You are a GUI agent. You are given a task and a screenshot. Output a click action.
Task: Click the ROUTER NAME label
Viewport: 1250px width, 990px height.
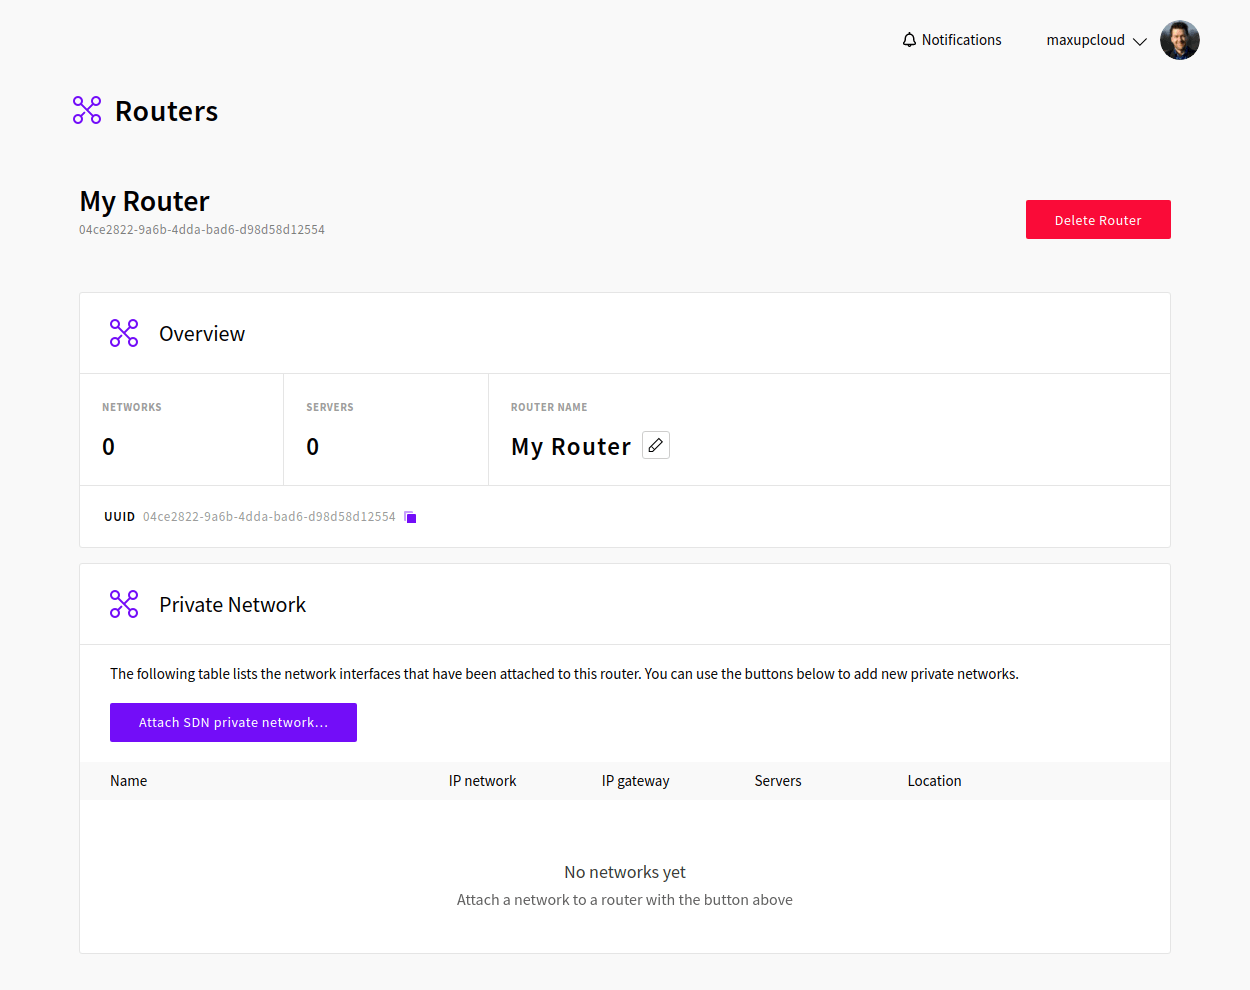pos(549,407)
